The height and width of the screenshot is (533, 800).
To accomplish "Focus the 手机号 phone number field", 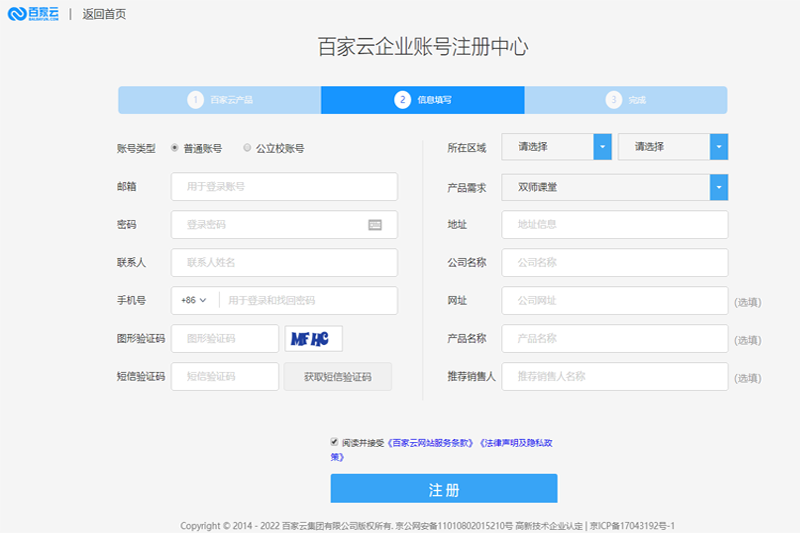I will (308, 300).
